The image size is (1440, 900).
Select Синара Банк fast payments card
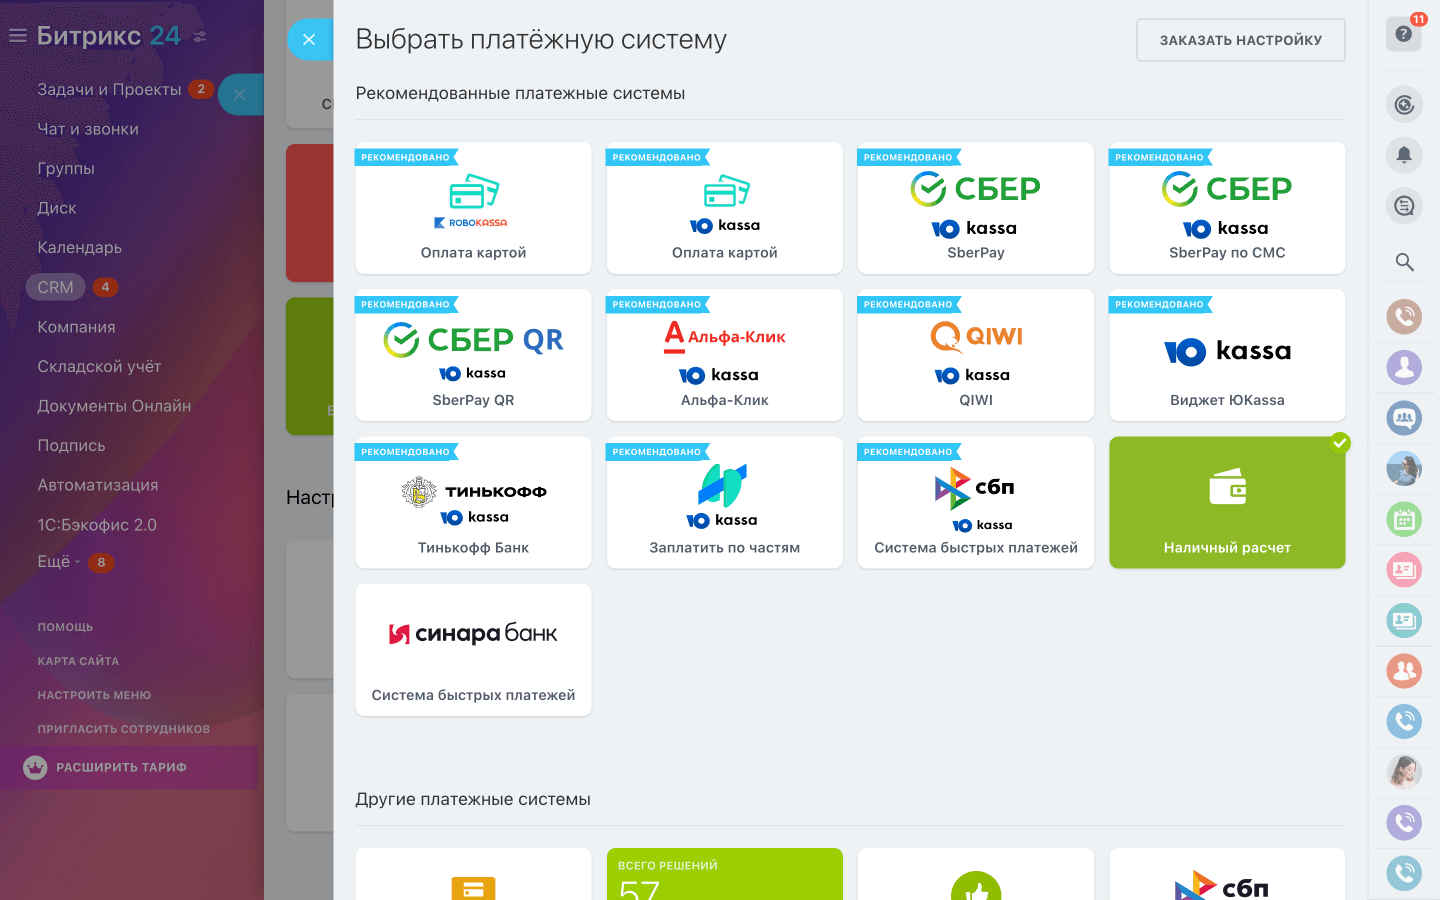pos(473,650)
